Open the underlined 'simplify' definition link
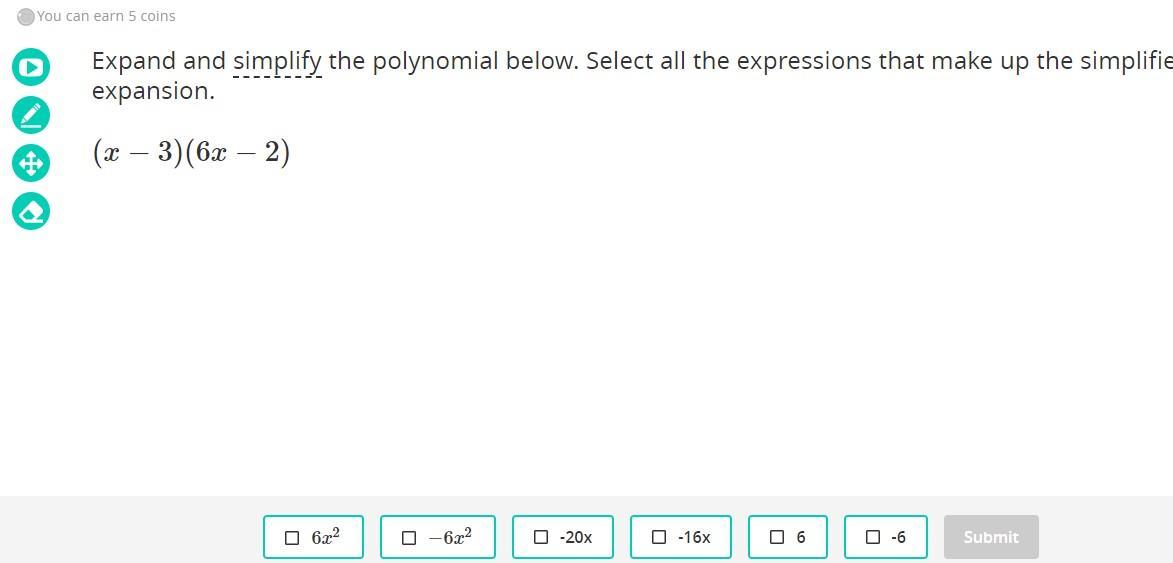This screenshot has height=563, width=1173. (277, 61)
